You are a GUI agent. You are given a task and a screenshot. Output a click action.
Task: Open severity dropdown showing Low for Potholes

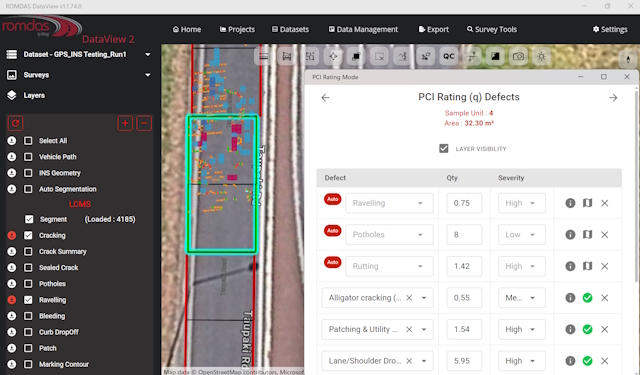522,235
